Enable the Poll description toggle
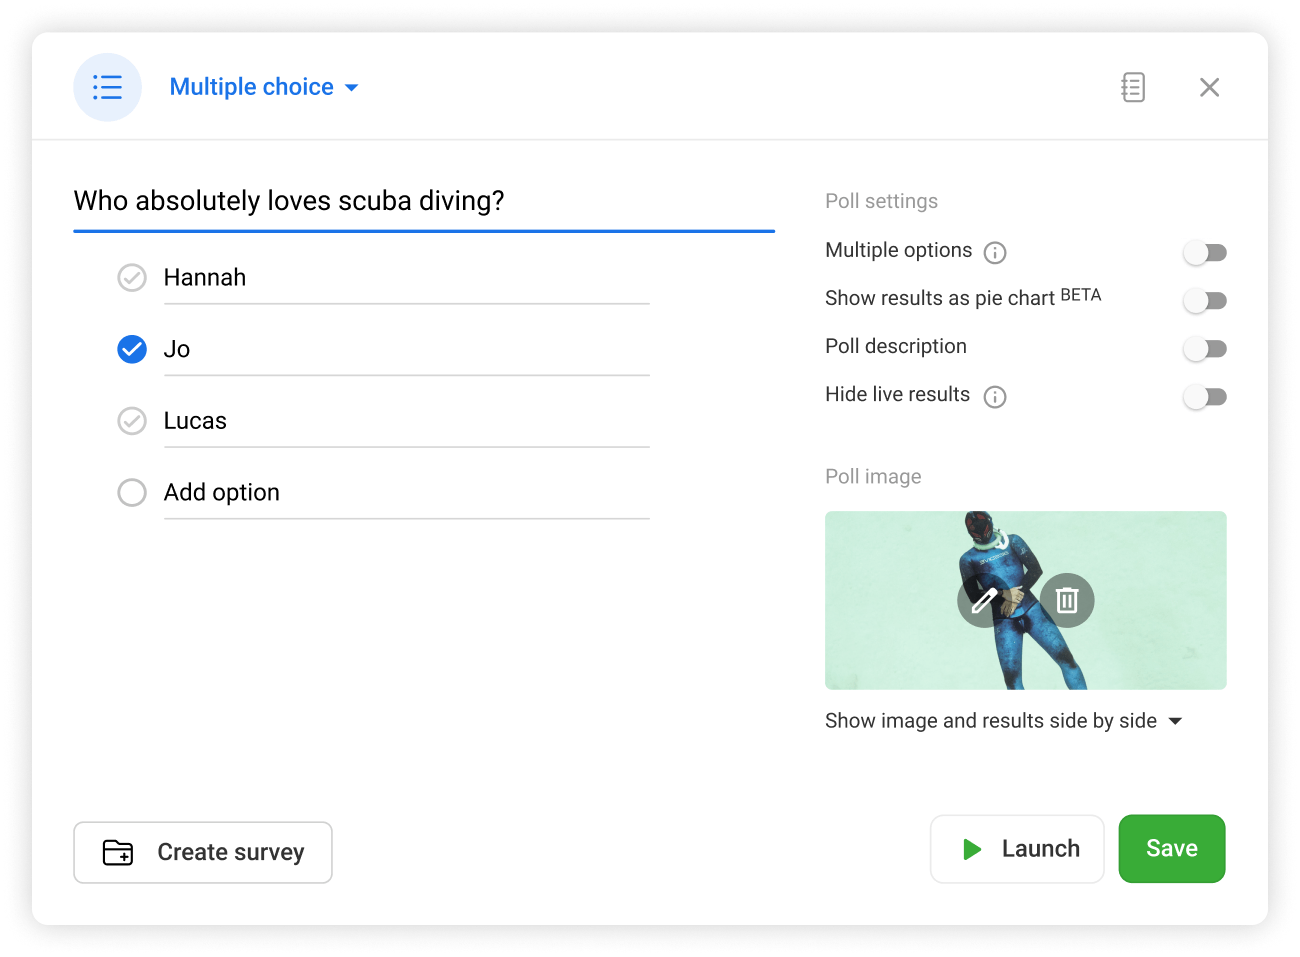Viewport: 1300px width, 957px height. [x=1205, y=349]
